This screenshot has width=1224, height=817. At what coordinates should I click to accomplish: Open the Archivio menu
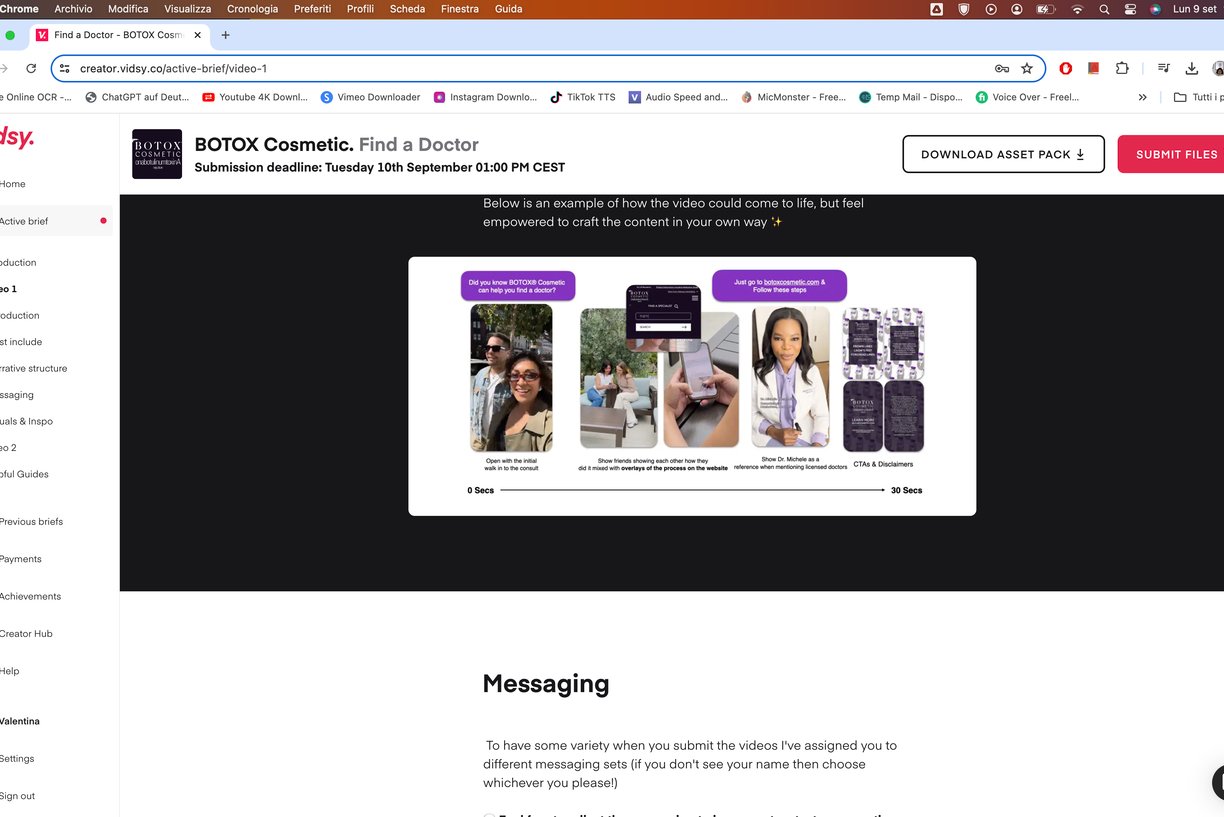coord(73,9)
